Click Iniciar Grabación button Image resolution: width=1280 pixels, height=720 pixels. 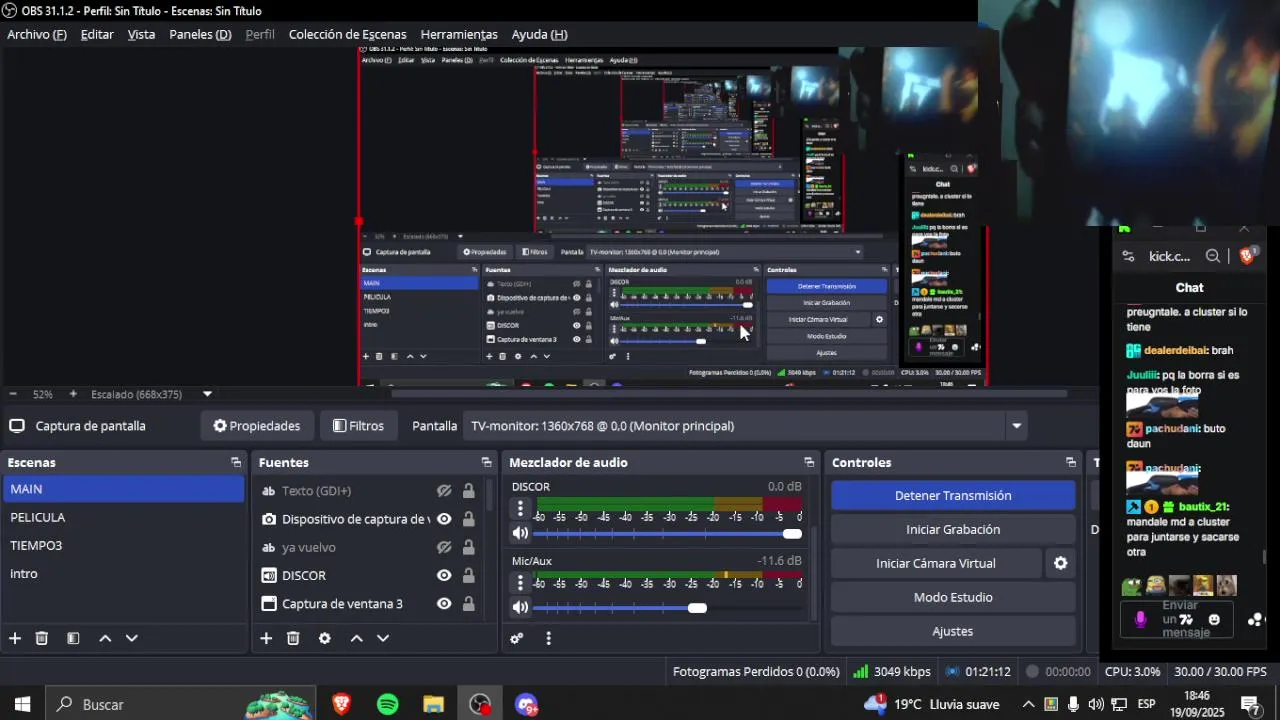pos(953,529)
